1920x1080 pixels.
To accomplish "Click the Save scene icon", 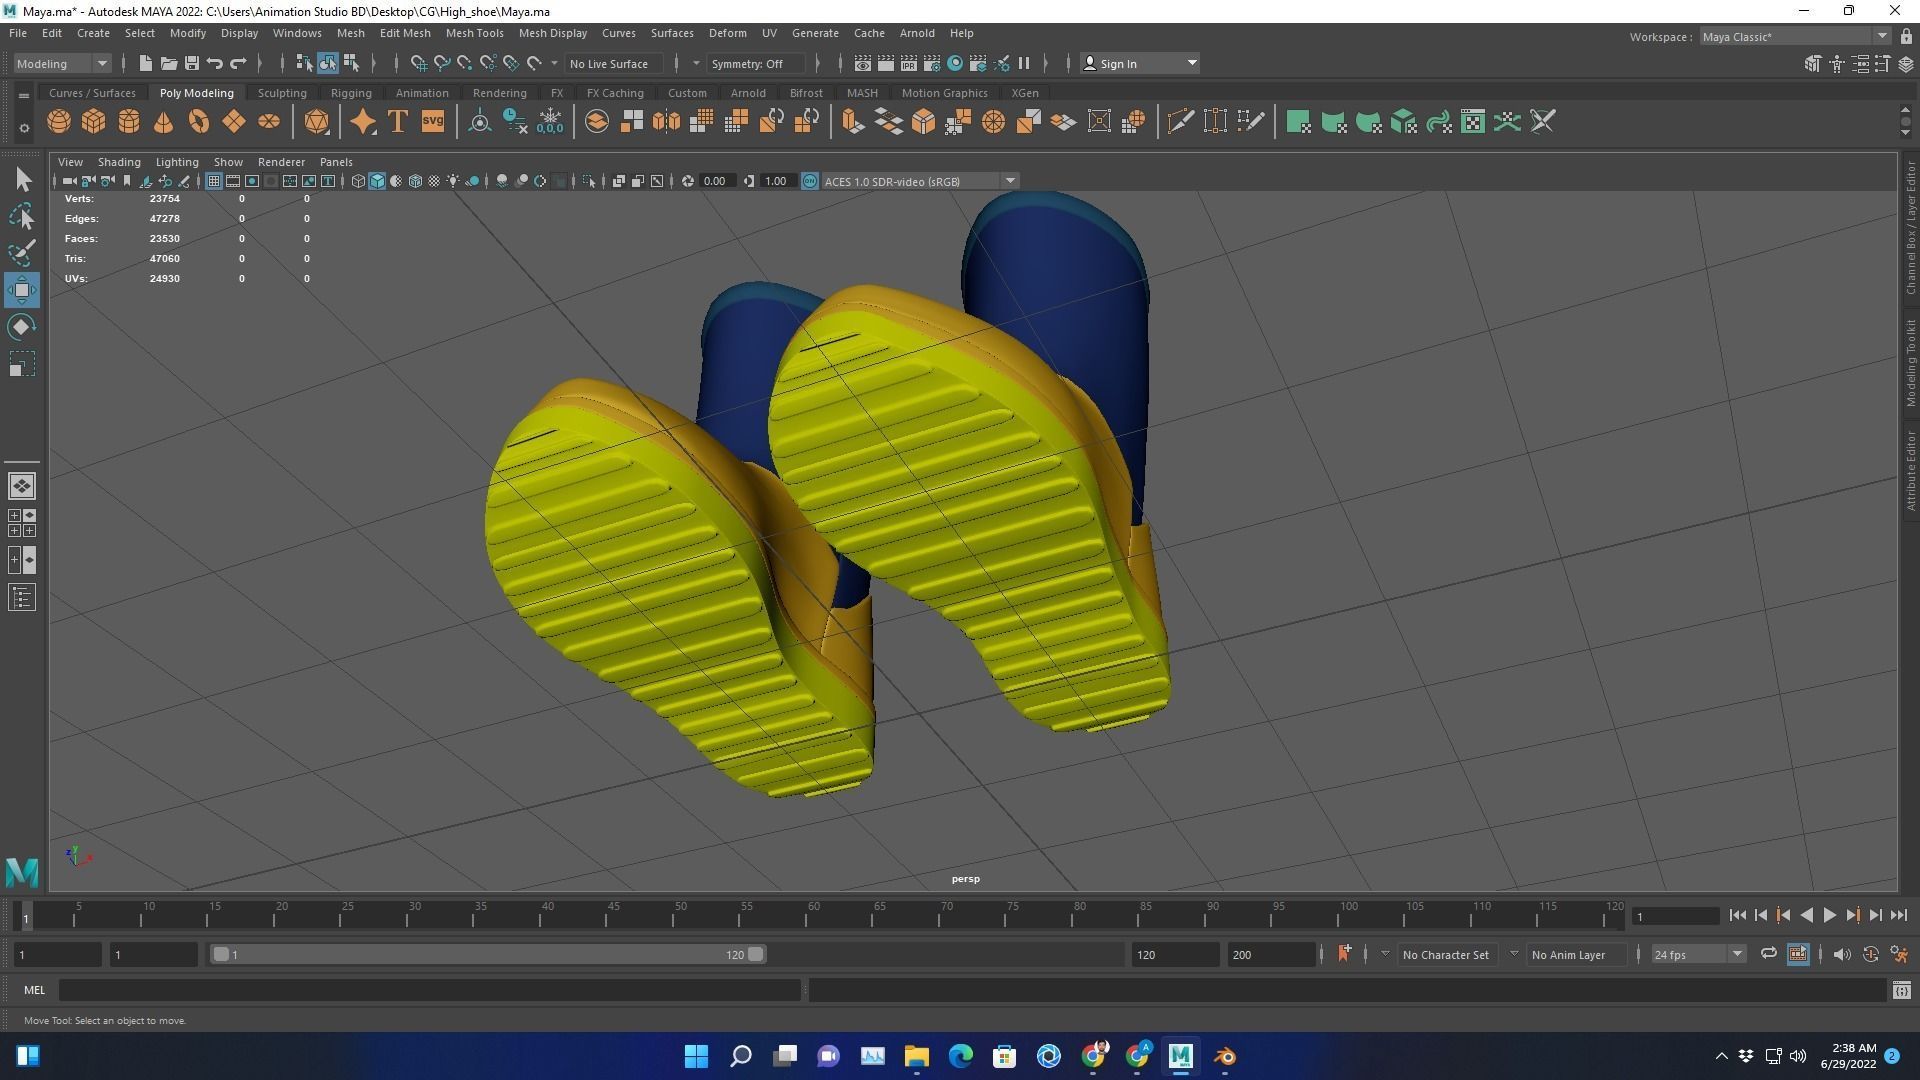I will click(x=191, y=63).
